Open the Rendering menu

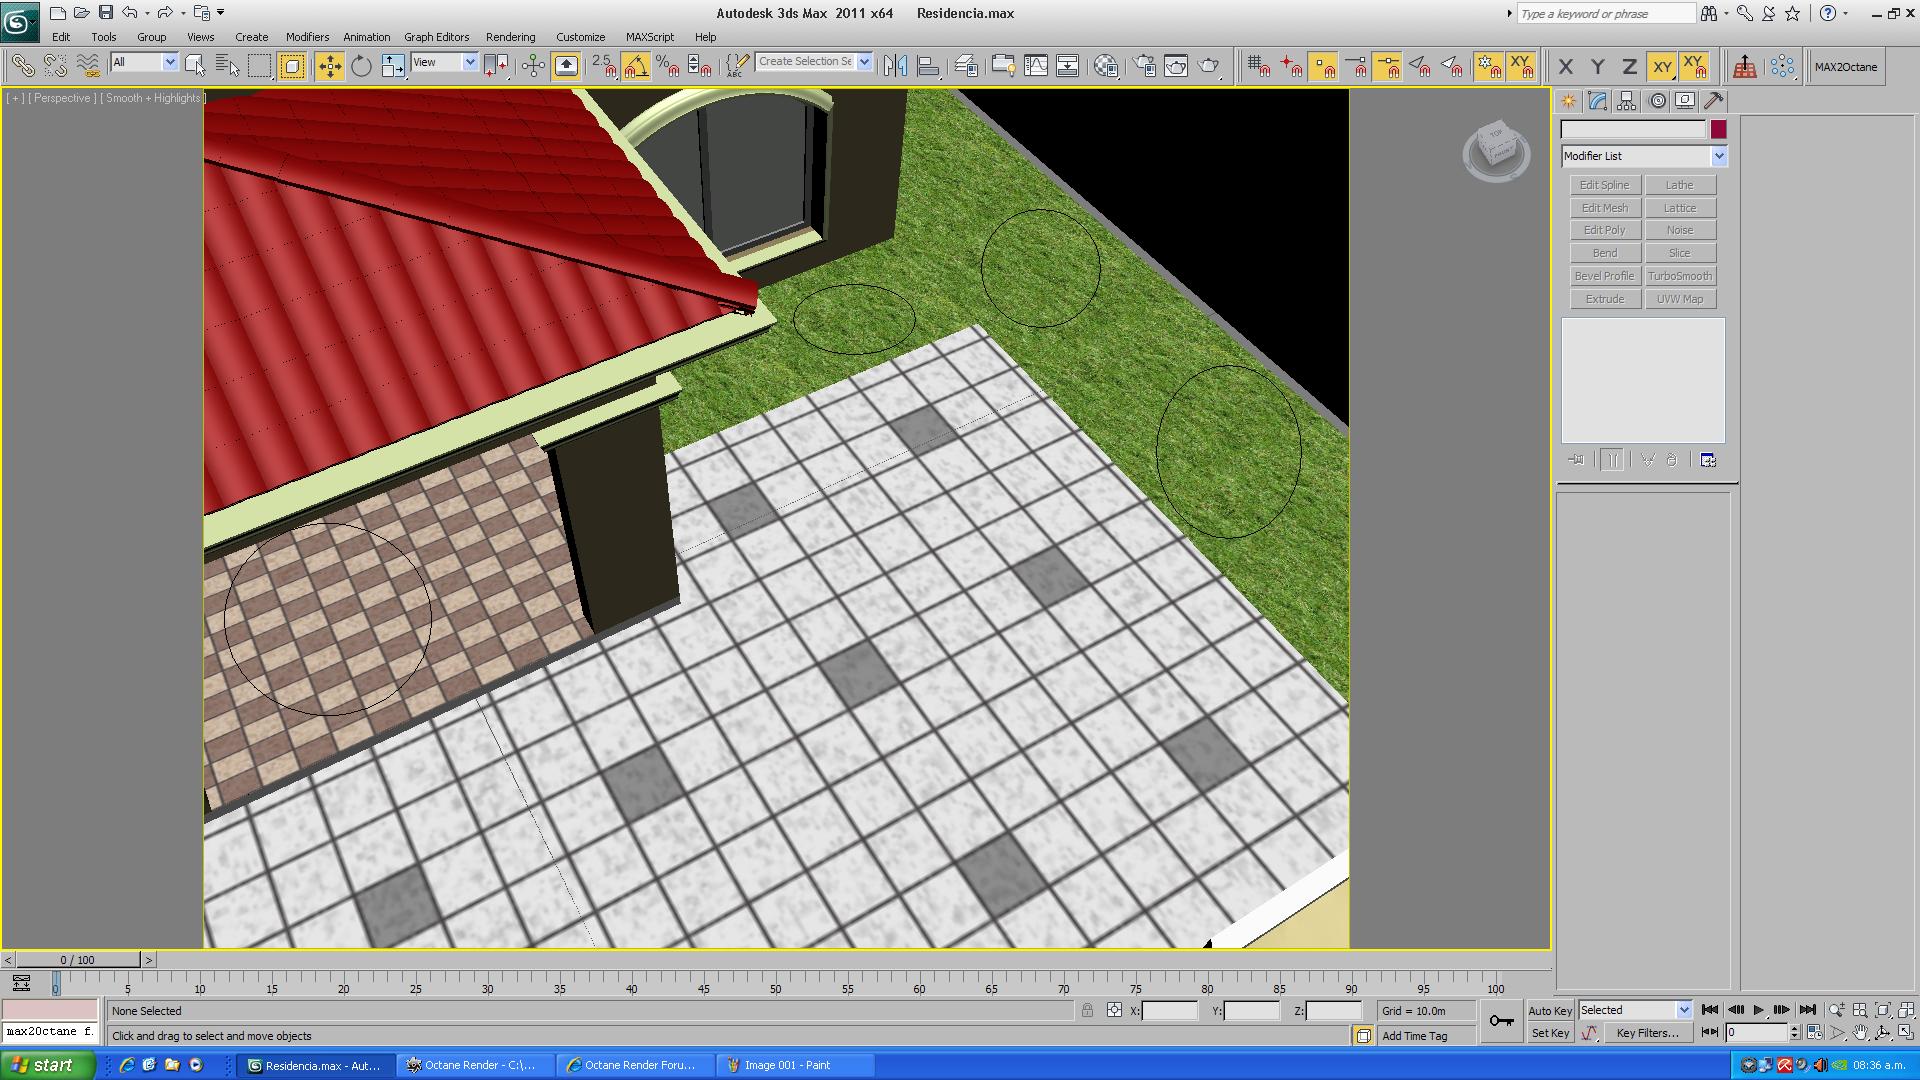(510, 37)
